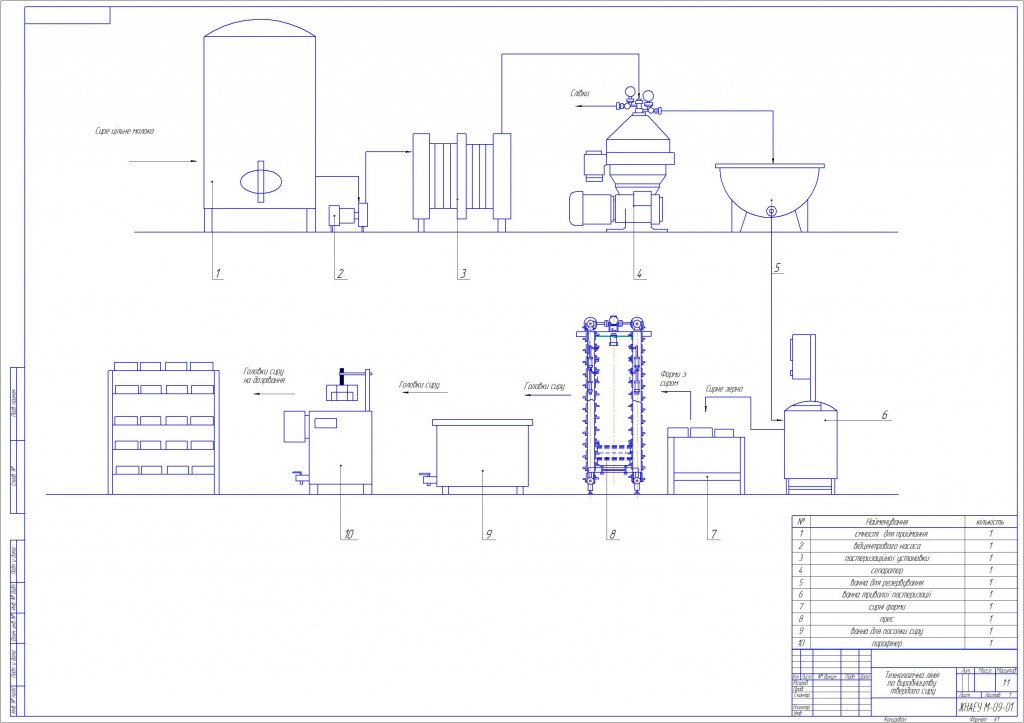Click table row 'пастеризаційної установки'
Viewport: 1024px width, 723px height.
904,558
